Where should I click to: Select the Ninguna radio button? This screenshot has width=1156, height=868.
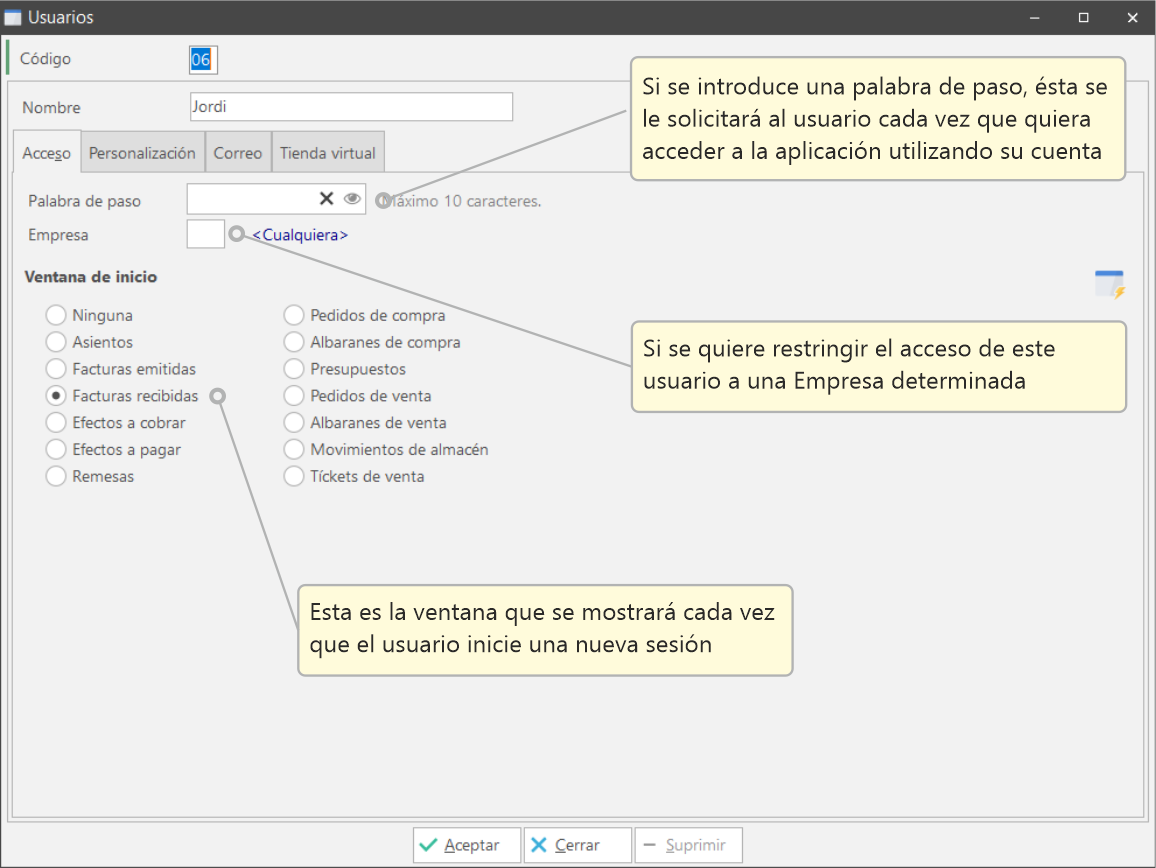point(56,315)
